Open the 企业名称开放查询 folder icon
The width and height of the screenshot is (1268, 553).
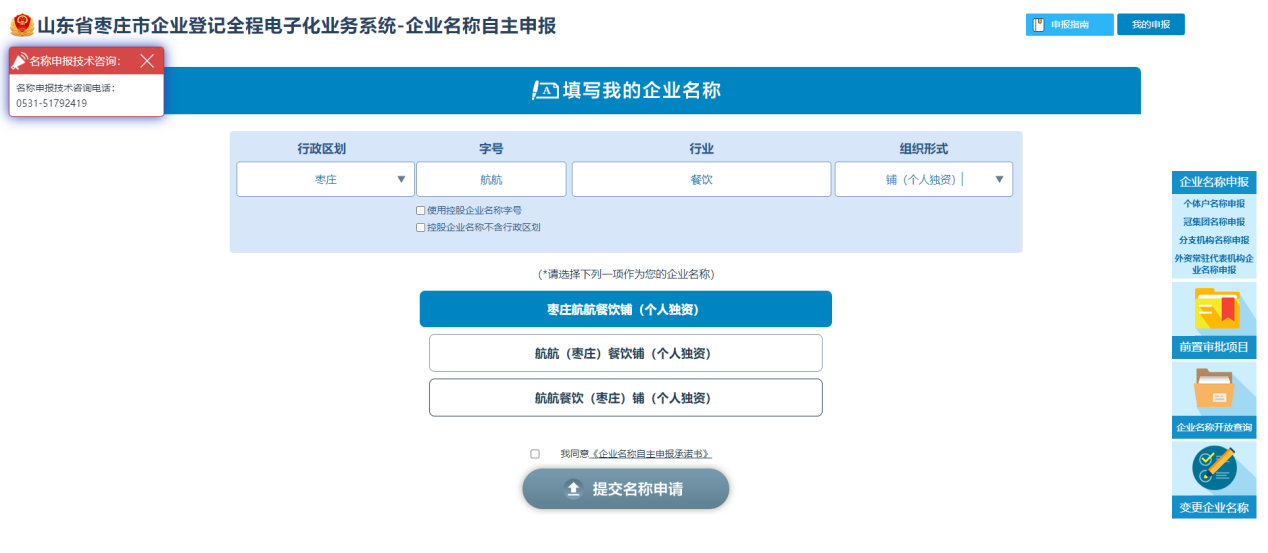pyautogui.click(x=1214, y=390)
